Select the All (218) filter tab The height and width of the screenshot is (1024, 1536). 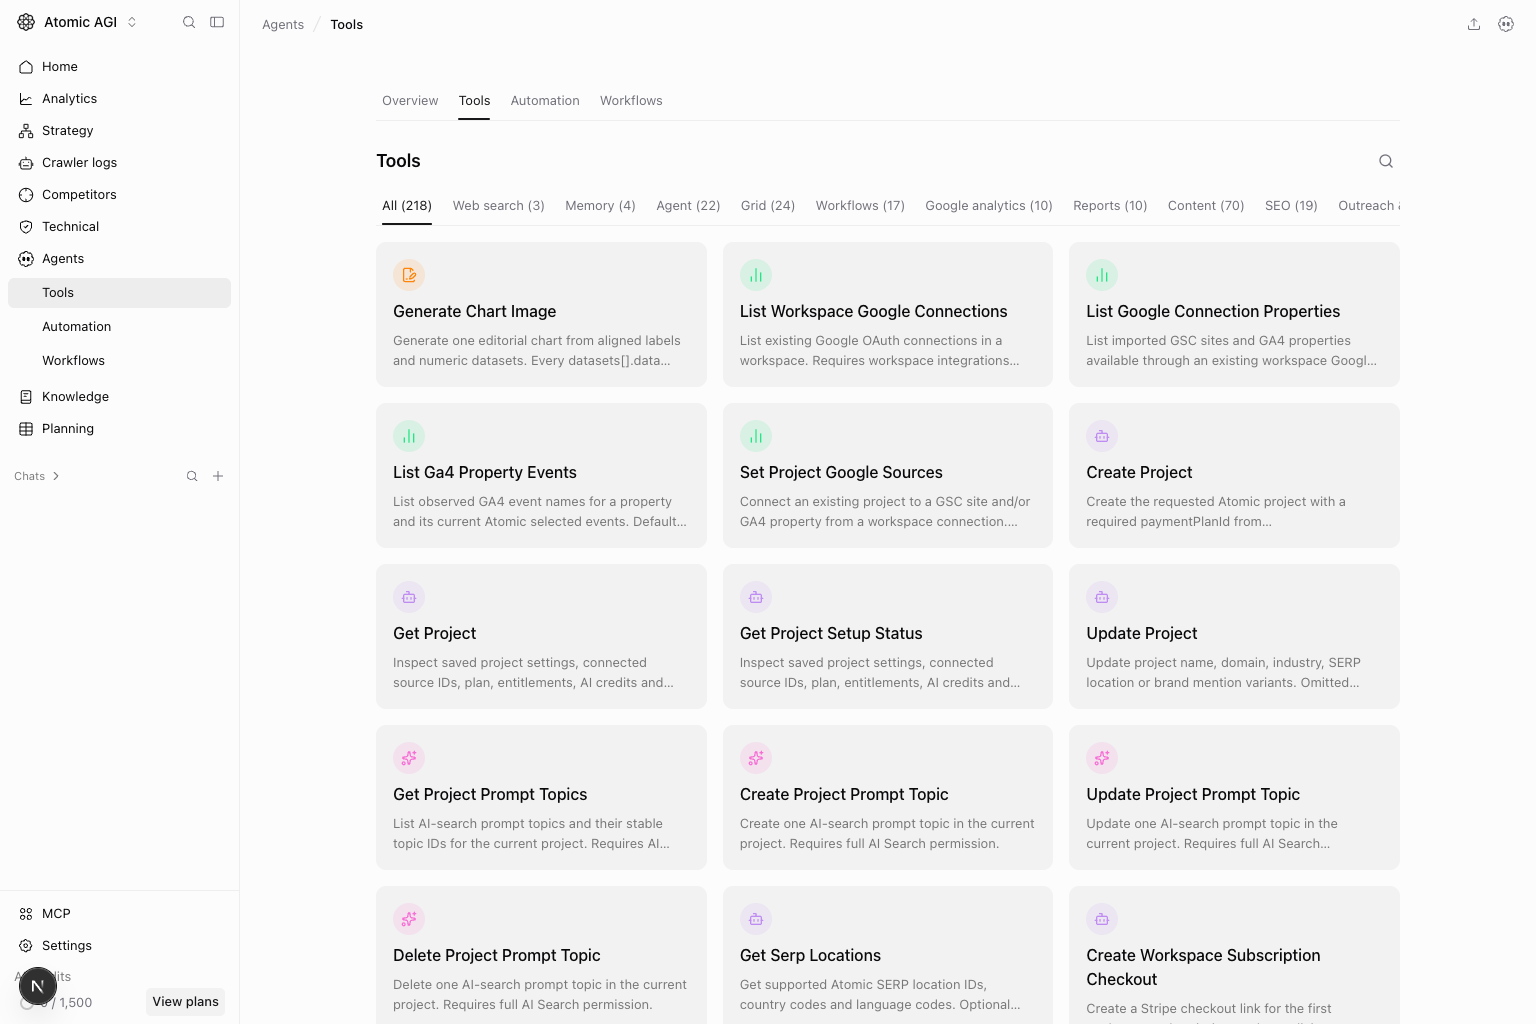tap(407, 206)
